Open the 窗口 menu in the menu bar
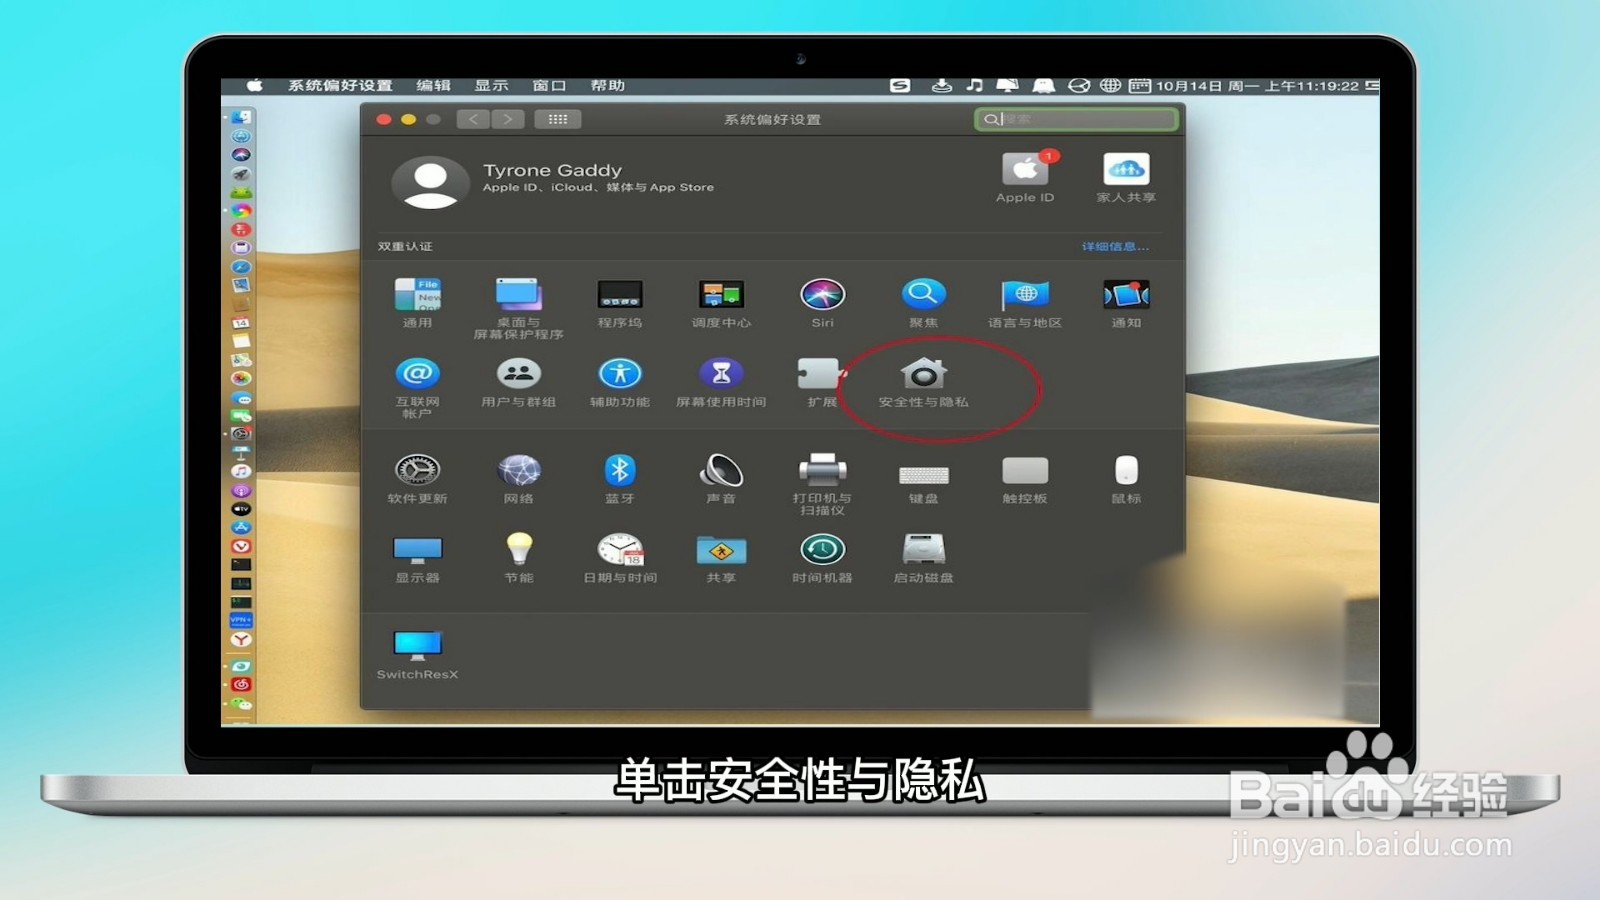Viewport: 1600px width, 900px height. (549, 85)
